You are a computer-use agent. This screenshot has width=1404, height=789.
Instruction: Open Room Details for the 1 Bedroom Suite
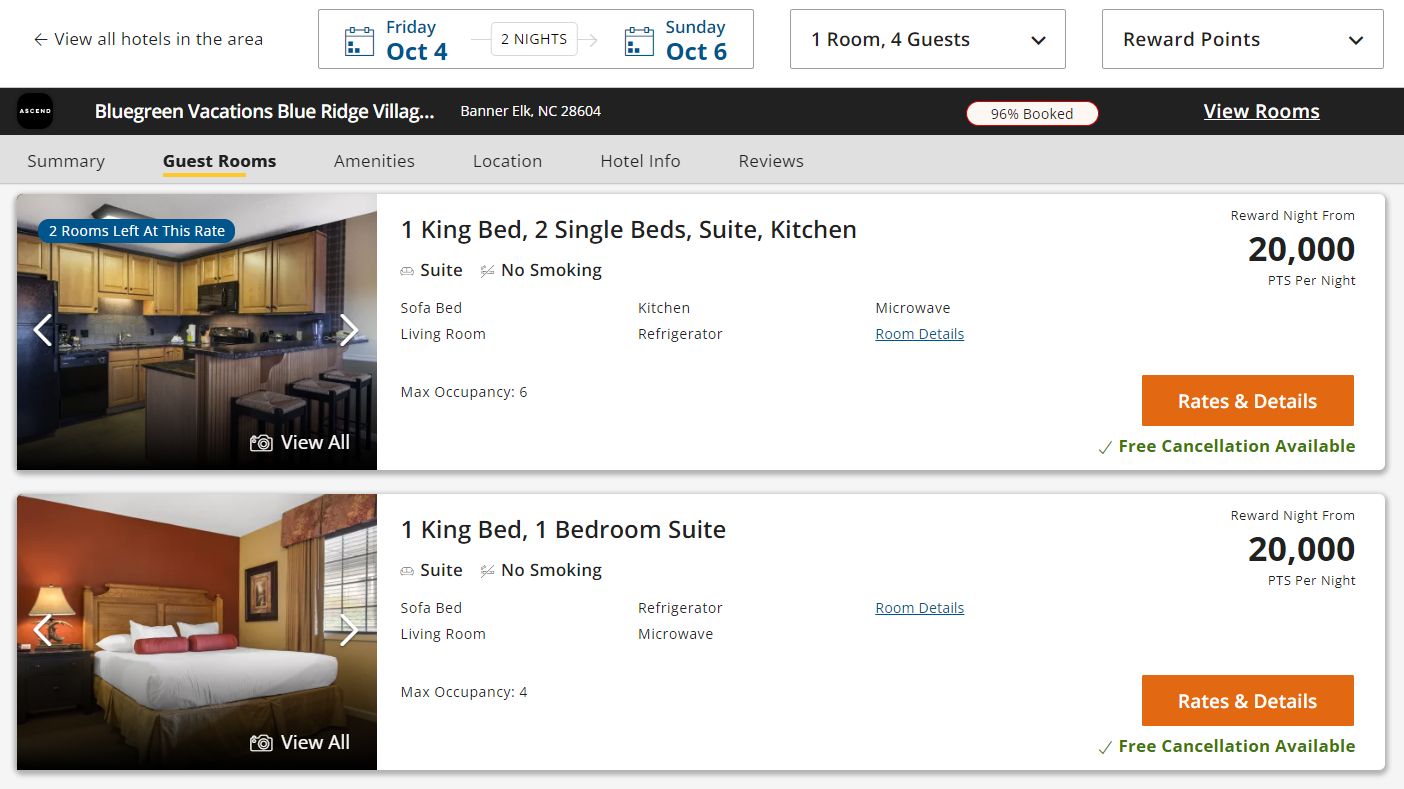coord(919,607)
